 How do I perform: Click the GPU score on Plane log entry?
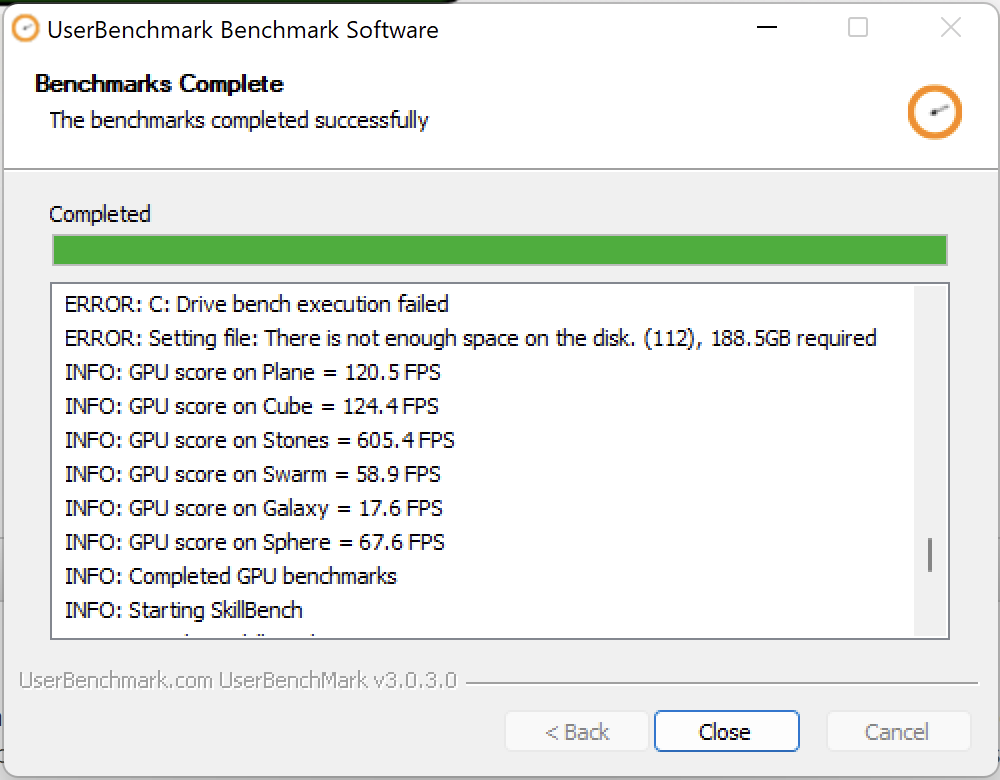click(x=253, y=372)
